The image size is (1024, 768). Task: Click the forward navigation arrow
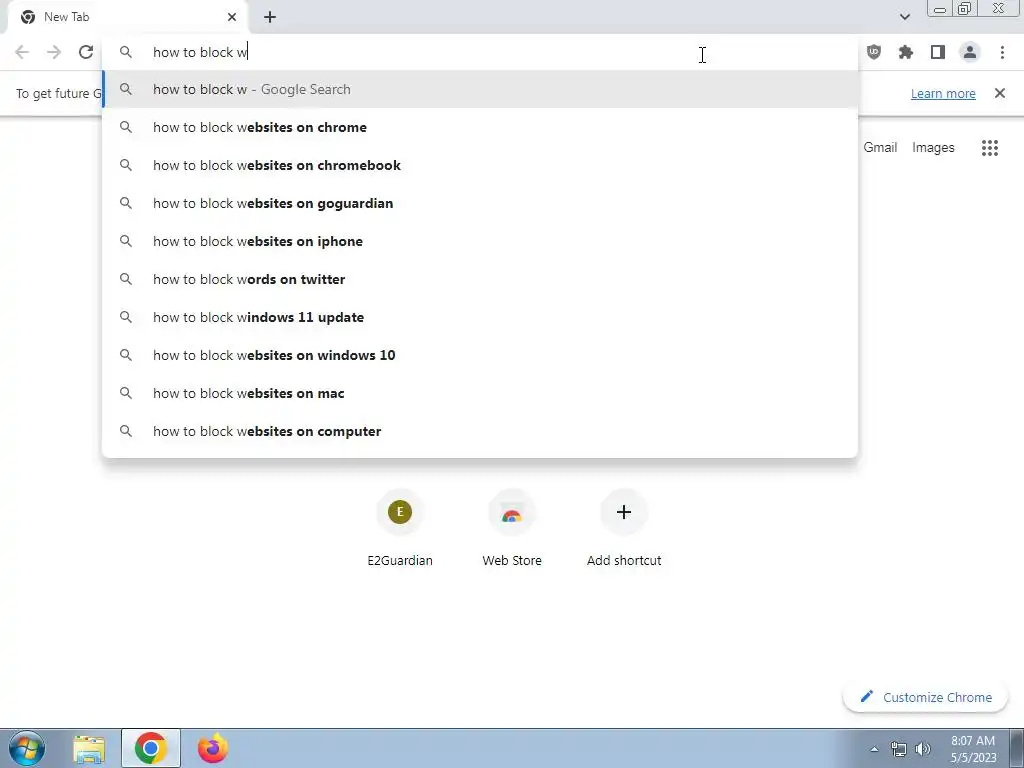coord(54,52)
